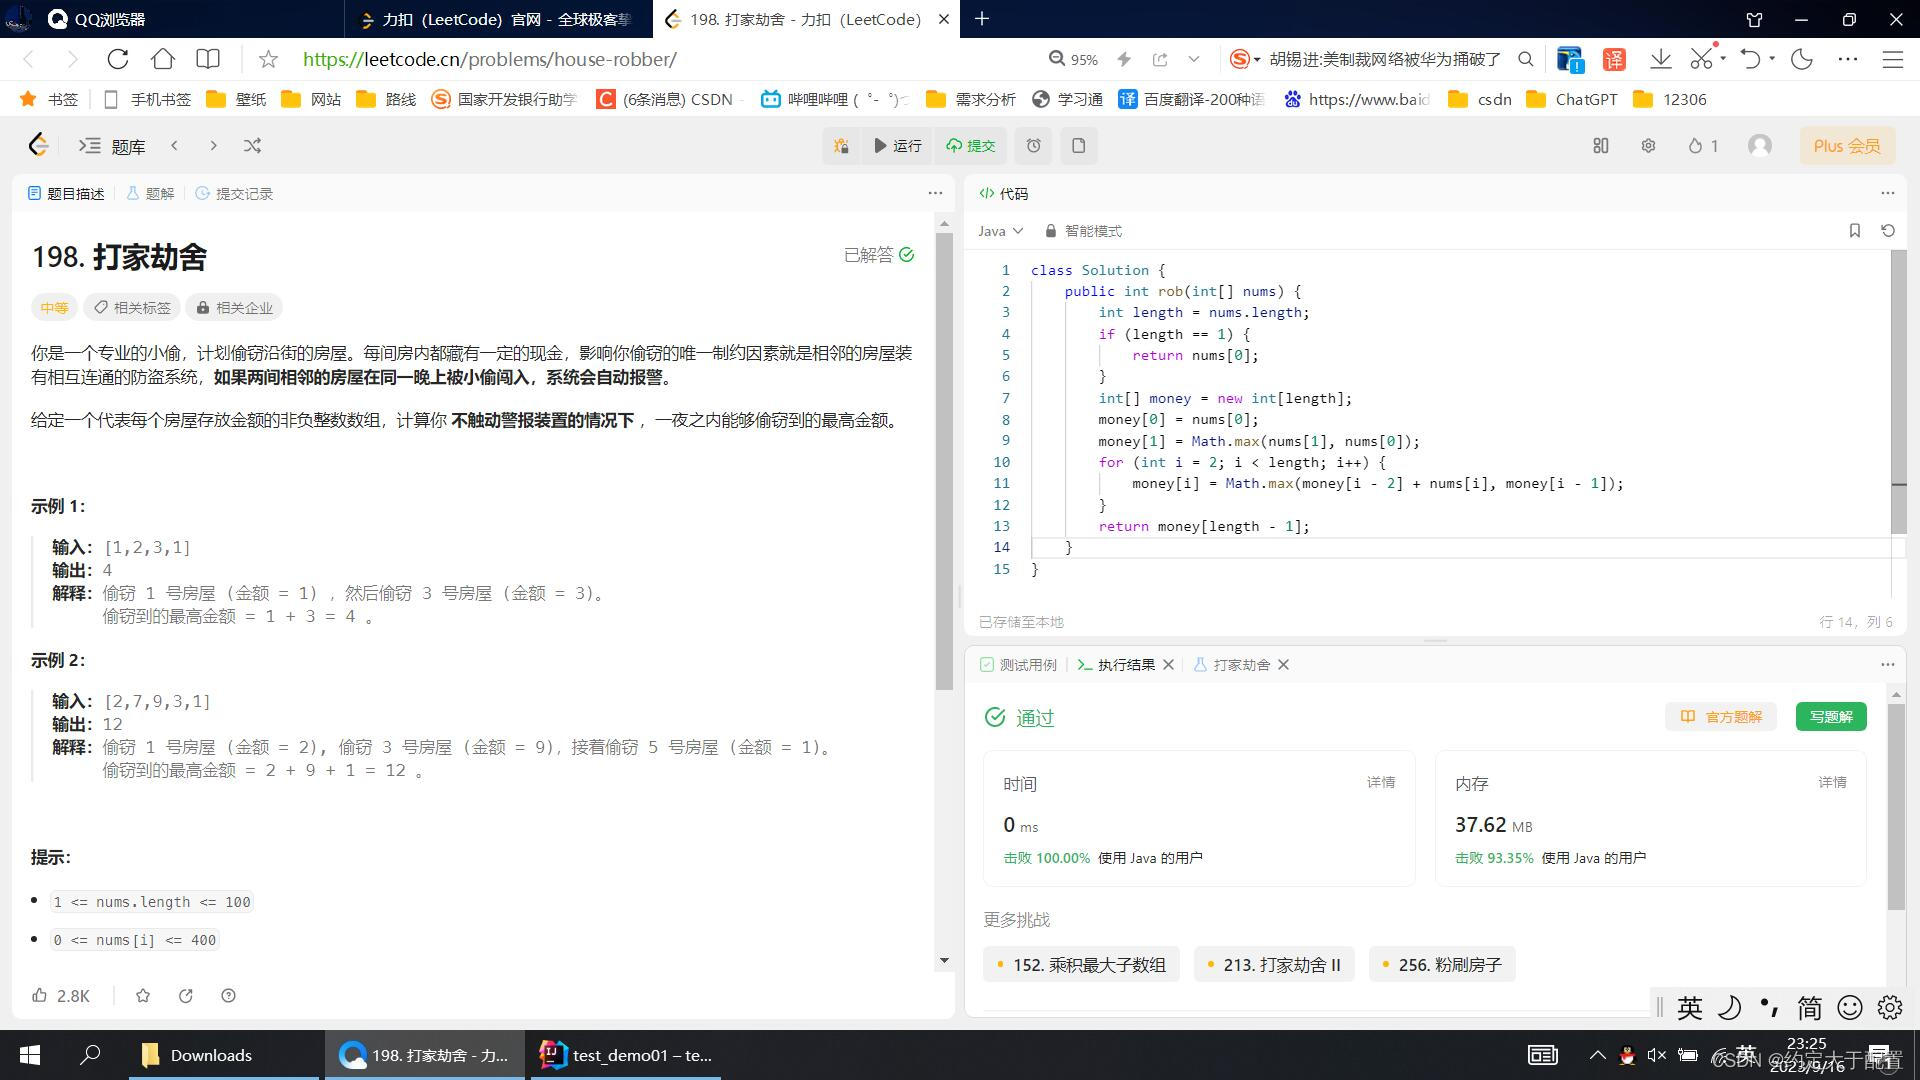Image resolution: width=1920 pixels, height=1080 pixels.
Task: Click the bookmark icon in code editor
Action: [x=1854, y=231]
